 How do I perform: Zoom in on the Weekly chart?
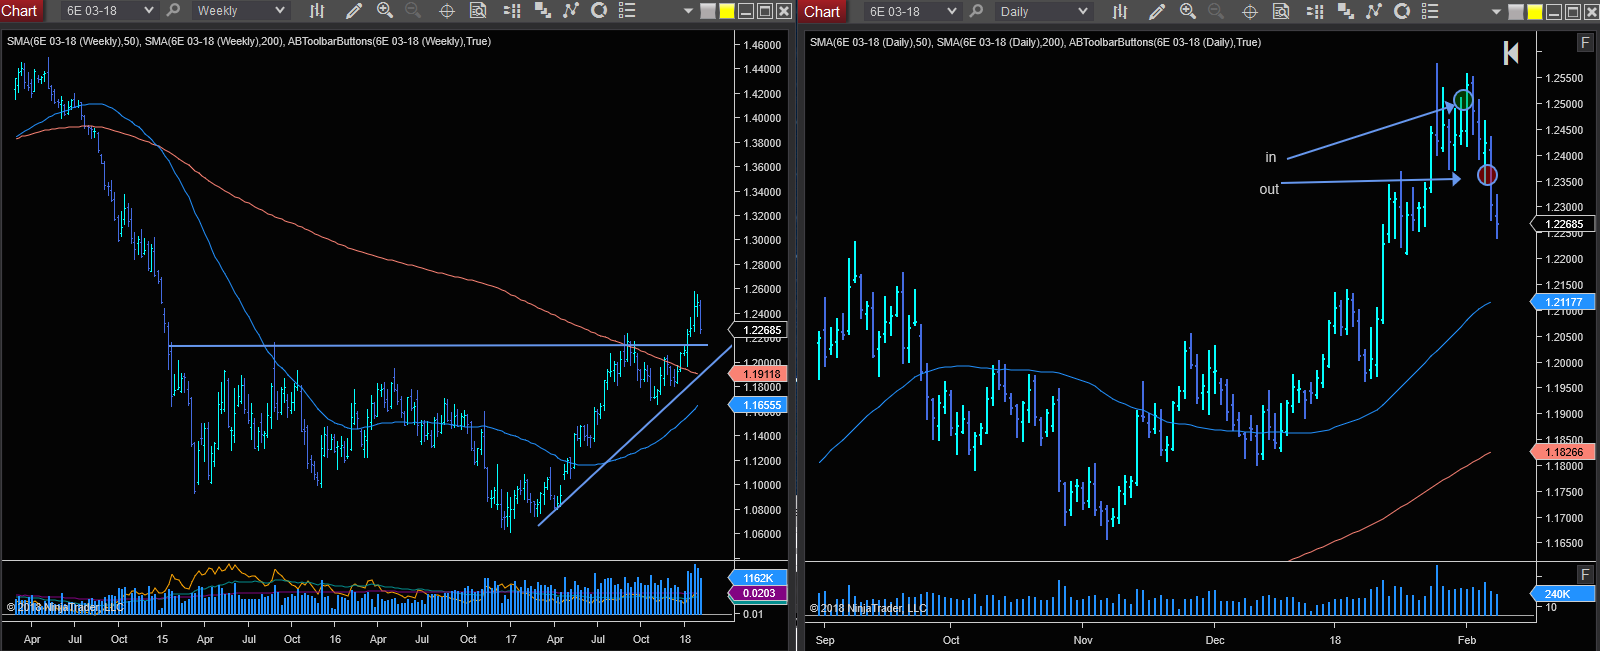tap(385, 11)
